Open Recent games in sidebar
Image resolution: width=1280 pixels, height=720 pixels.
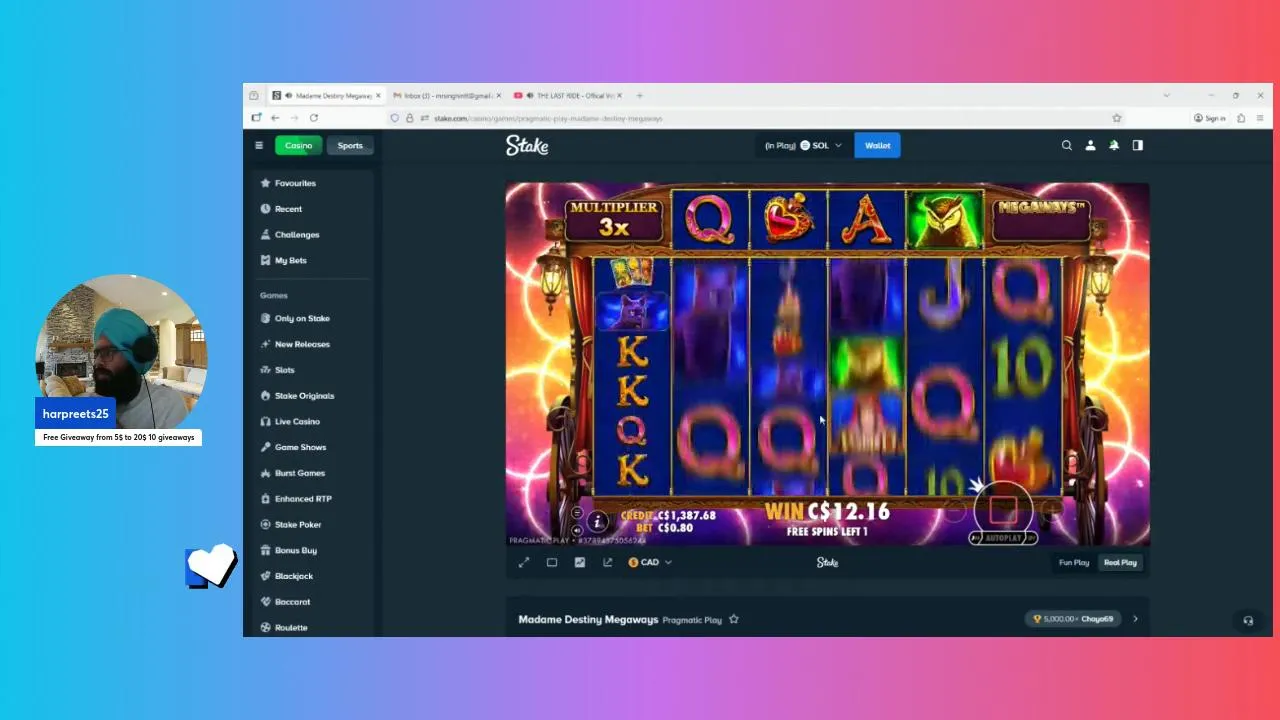tap(310, 209)
